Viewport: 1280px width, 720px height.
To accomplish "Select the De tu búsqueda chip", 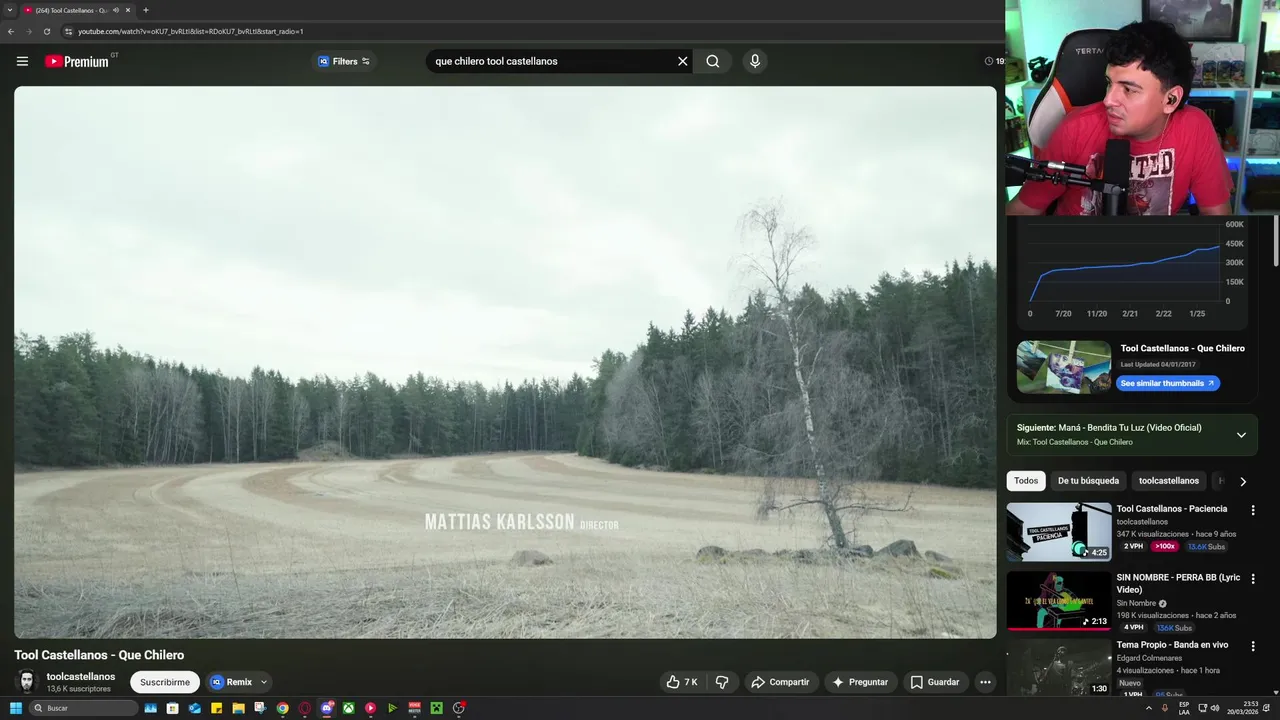I will tap(1088, 481).
